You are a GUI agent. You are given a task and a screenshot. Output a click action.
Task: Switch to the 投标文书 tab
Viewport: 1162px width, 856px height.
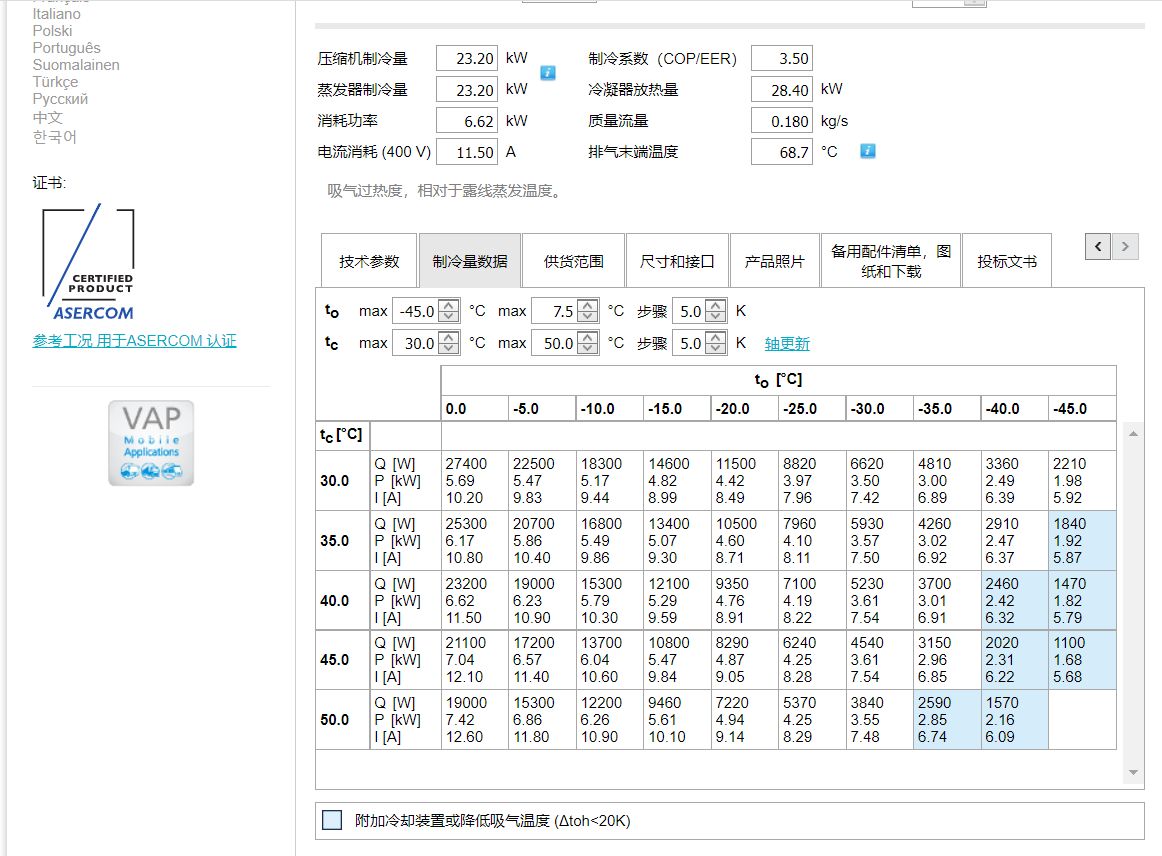[x=1006, y=261]
